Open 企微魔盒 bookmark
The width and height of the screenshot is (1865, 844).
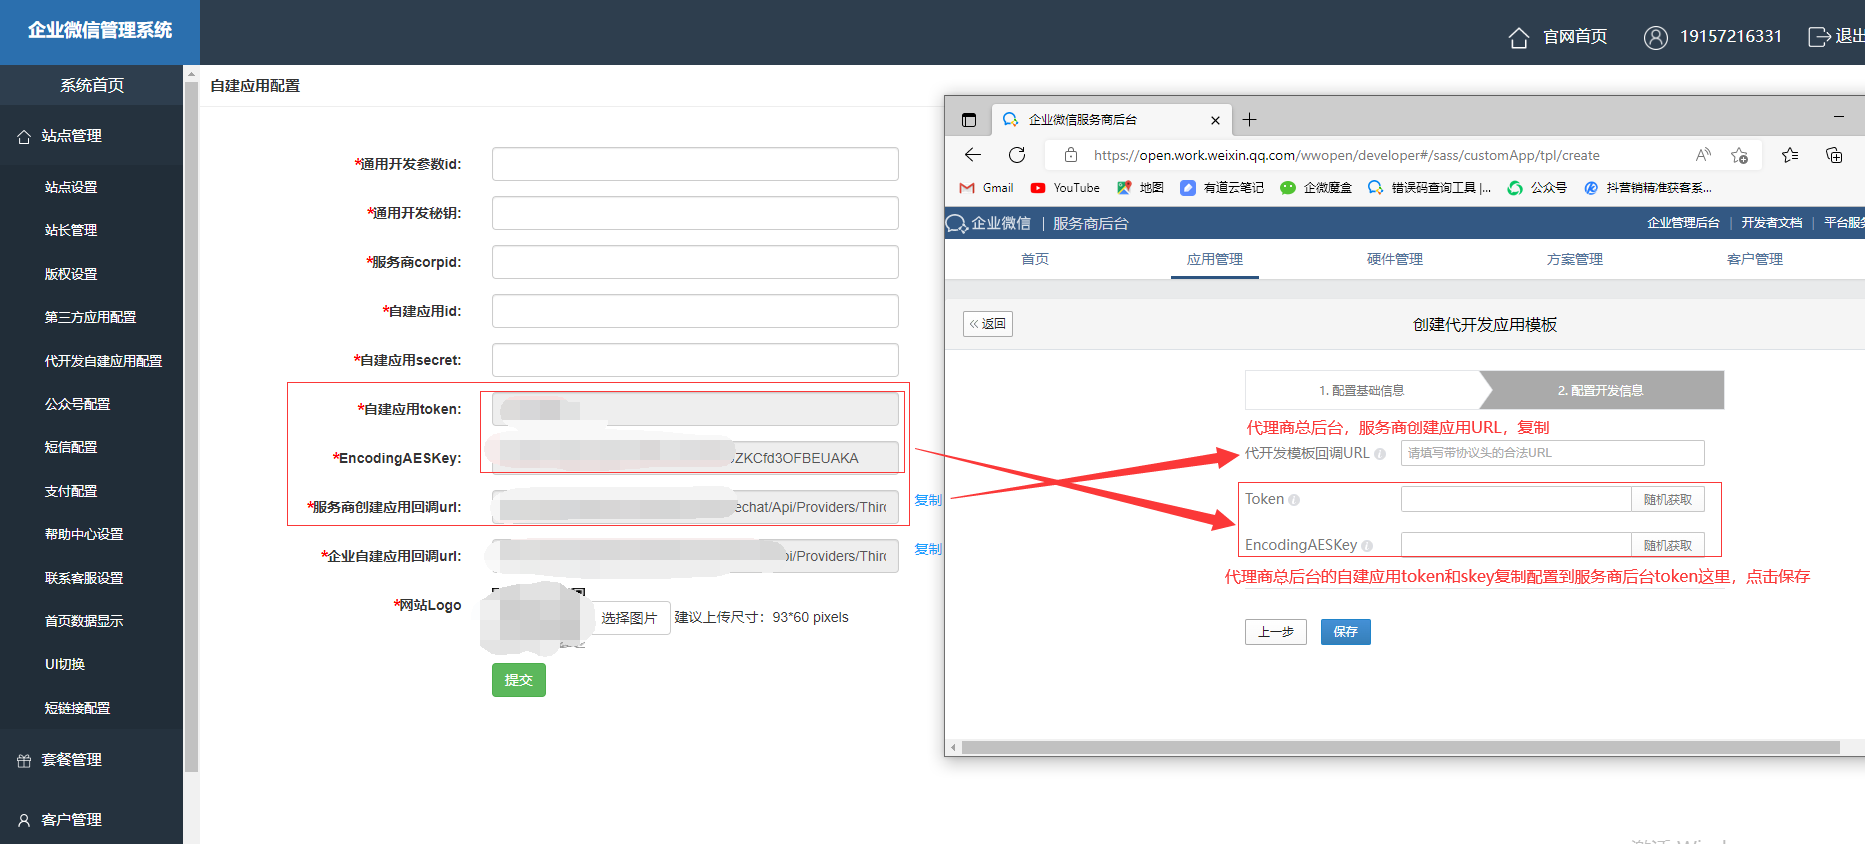click(1316, 188)
